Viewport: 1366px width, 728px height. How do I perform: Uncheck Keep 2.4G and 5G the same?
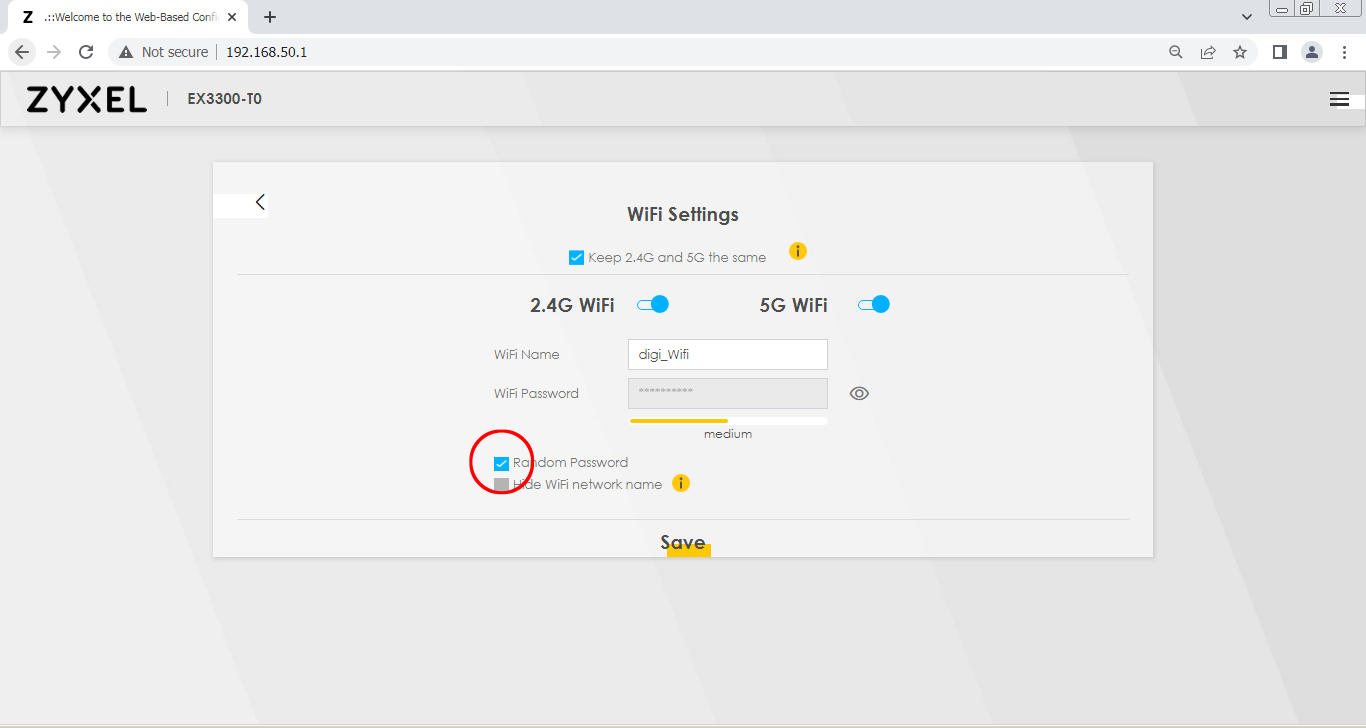(x=576, y=258)
